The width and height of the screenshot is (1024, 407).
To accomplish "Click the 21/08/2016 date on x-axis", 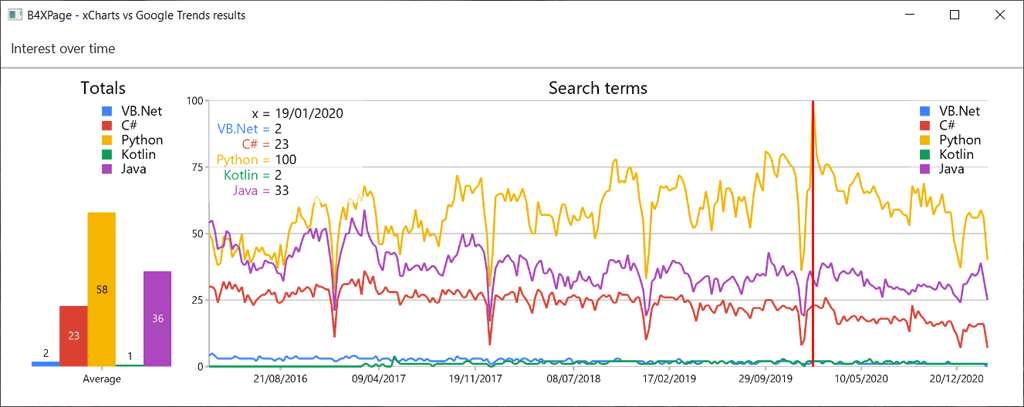I will 280,380.
